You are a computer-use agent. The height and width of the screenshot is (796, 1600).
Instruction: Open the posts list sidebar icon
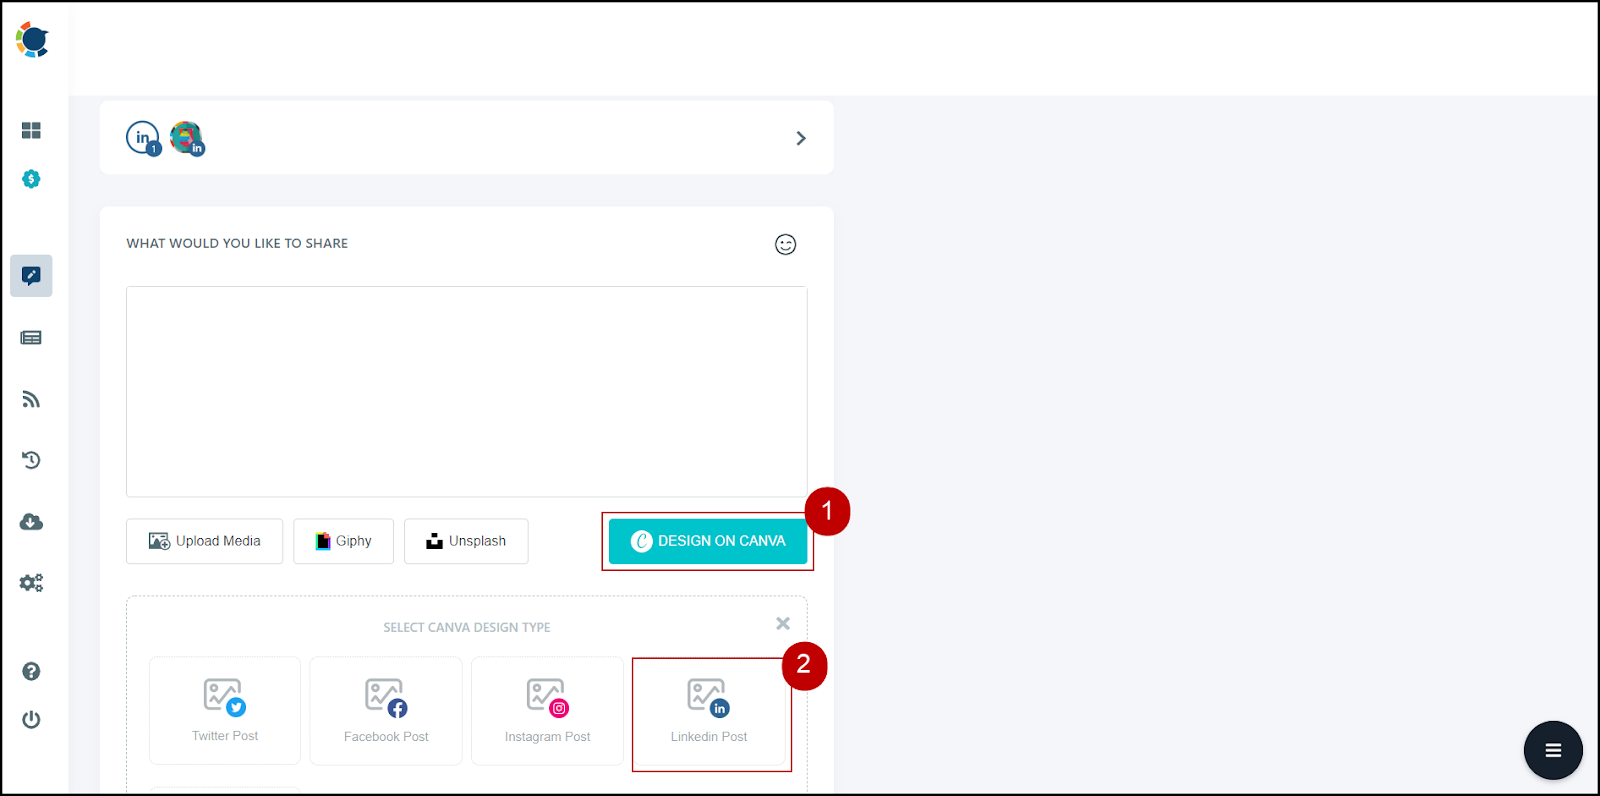pos(31,338)
